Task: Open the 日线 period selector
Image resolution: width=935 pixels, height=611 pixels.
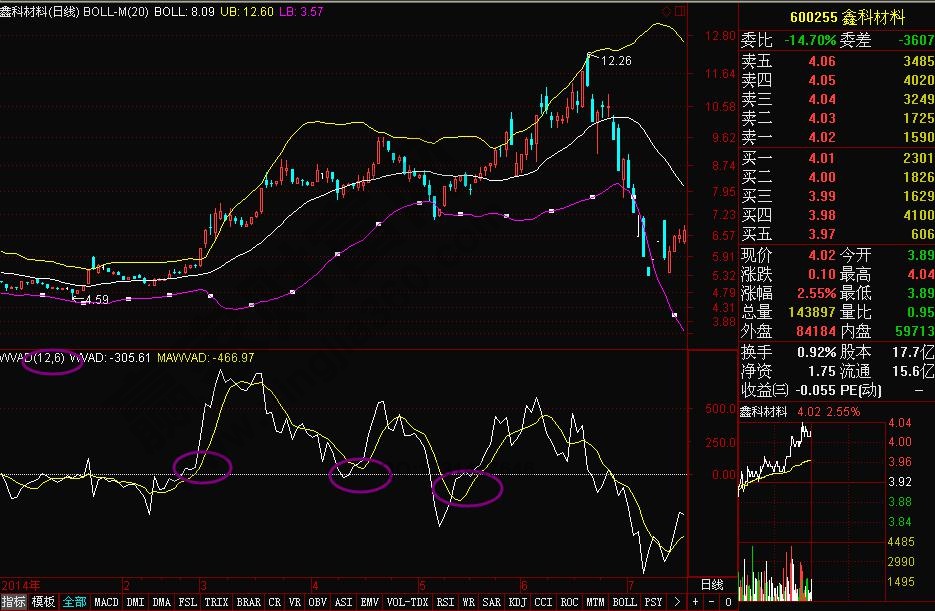Action: pos(711,584)
